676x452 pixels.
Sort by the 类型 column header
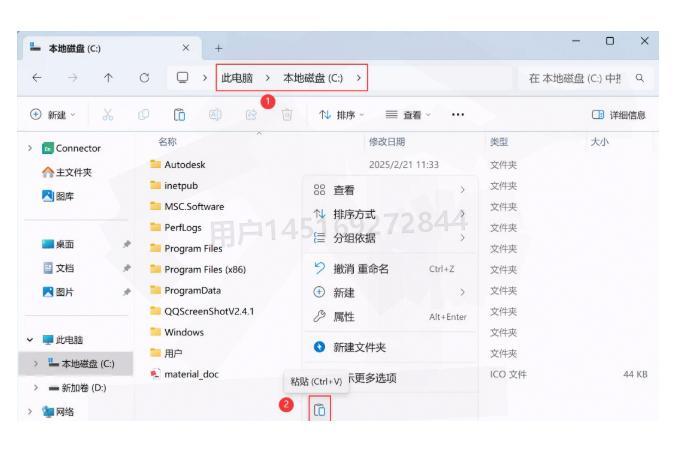pyautogui.click(x=499, y=141)
